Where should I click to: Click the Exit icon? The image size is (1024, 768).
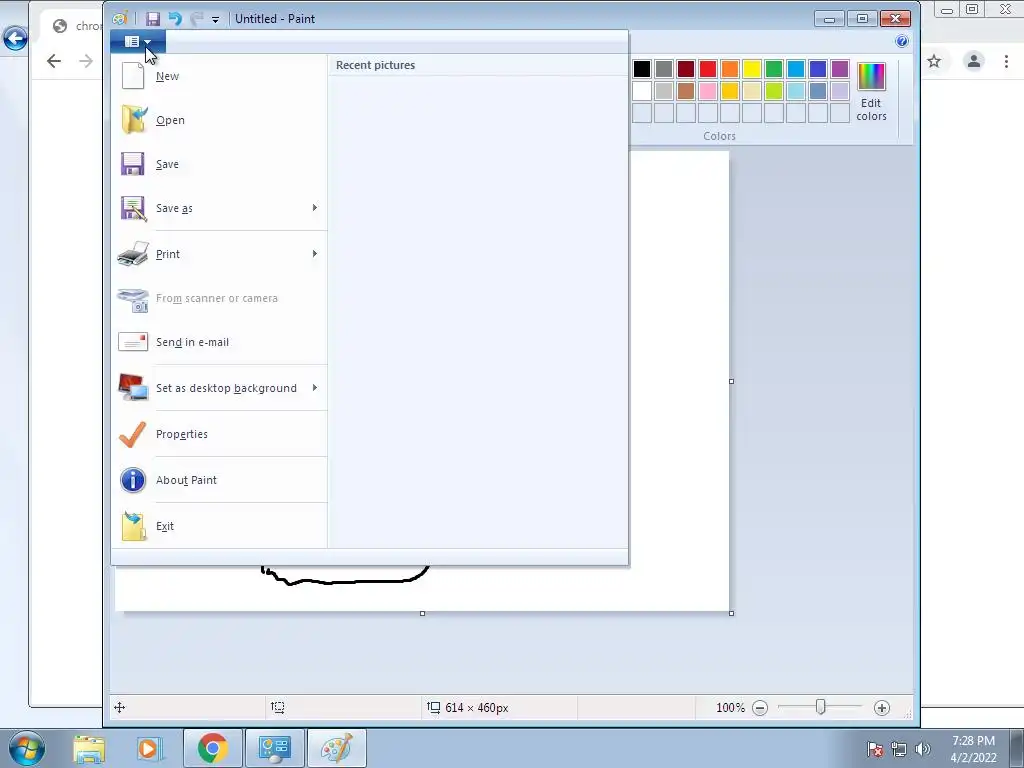134,526
